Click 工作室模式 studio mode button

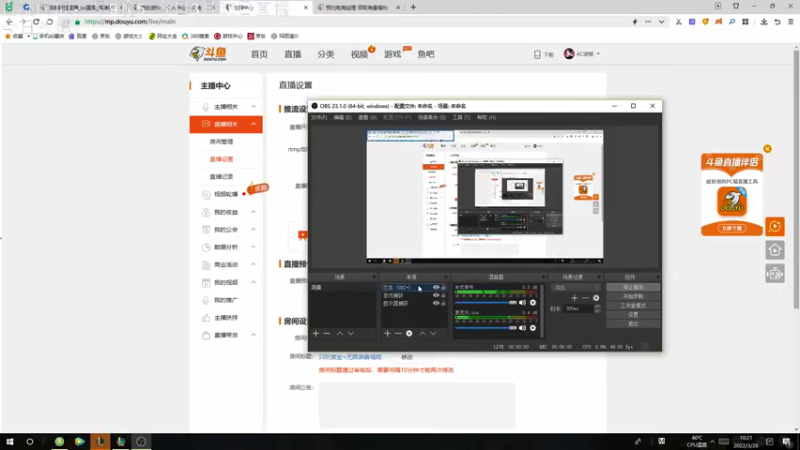(x=633, y=306)
